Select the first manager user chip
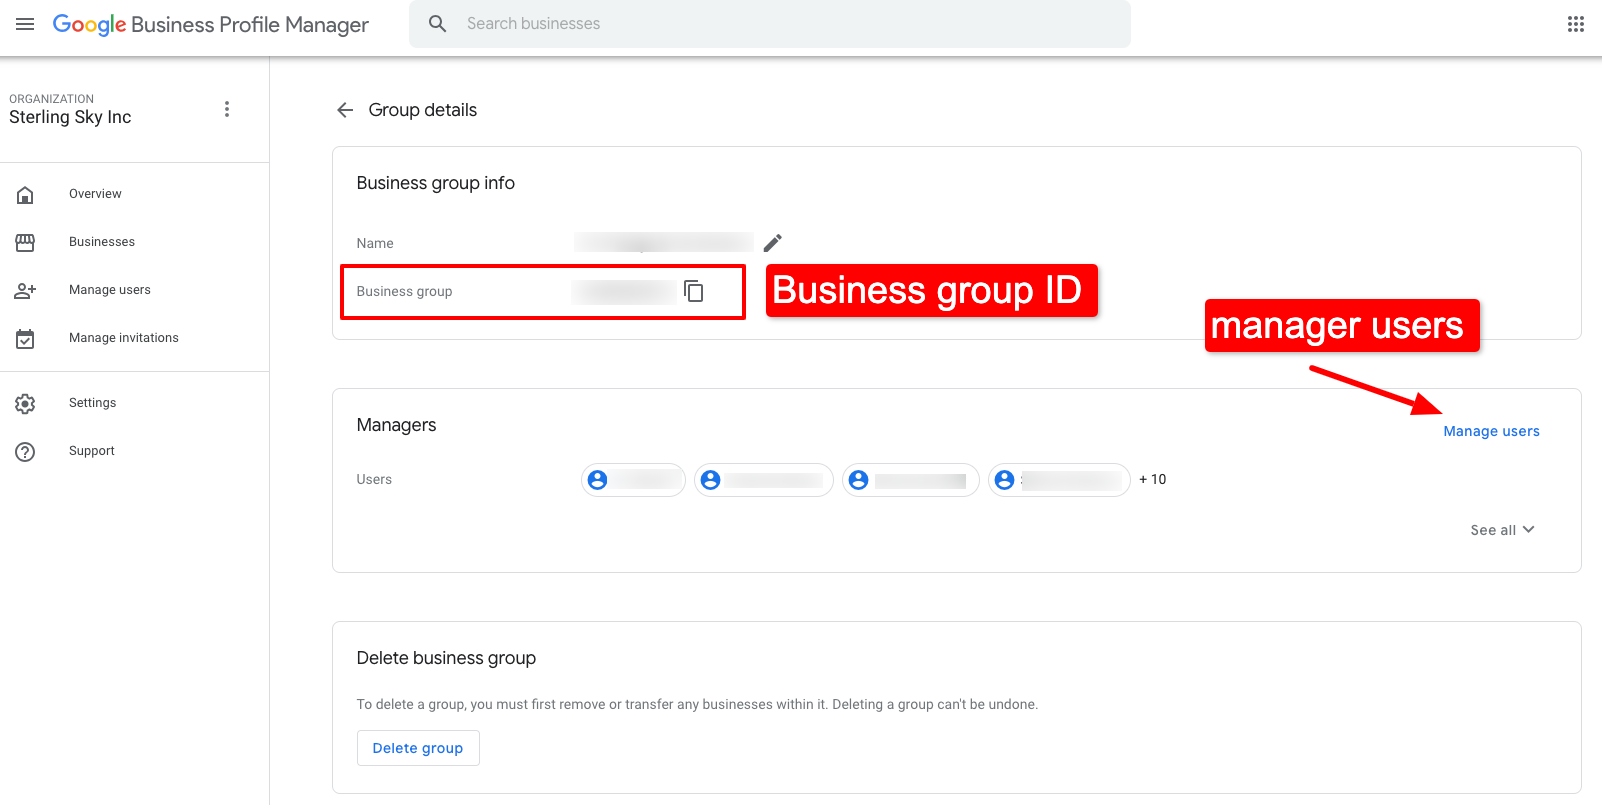Viewport: 1602px width, 805px height. [633, 480]
